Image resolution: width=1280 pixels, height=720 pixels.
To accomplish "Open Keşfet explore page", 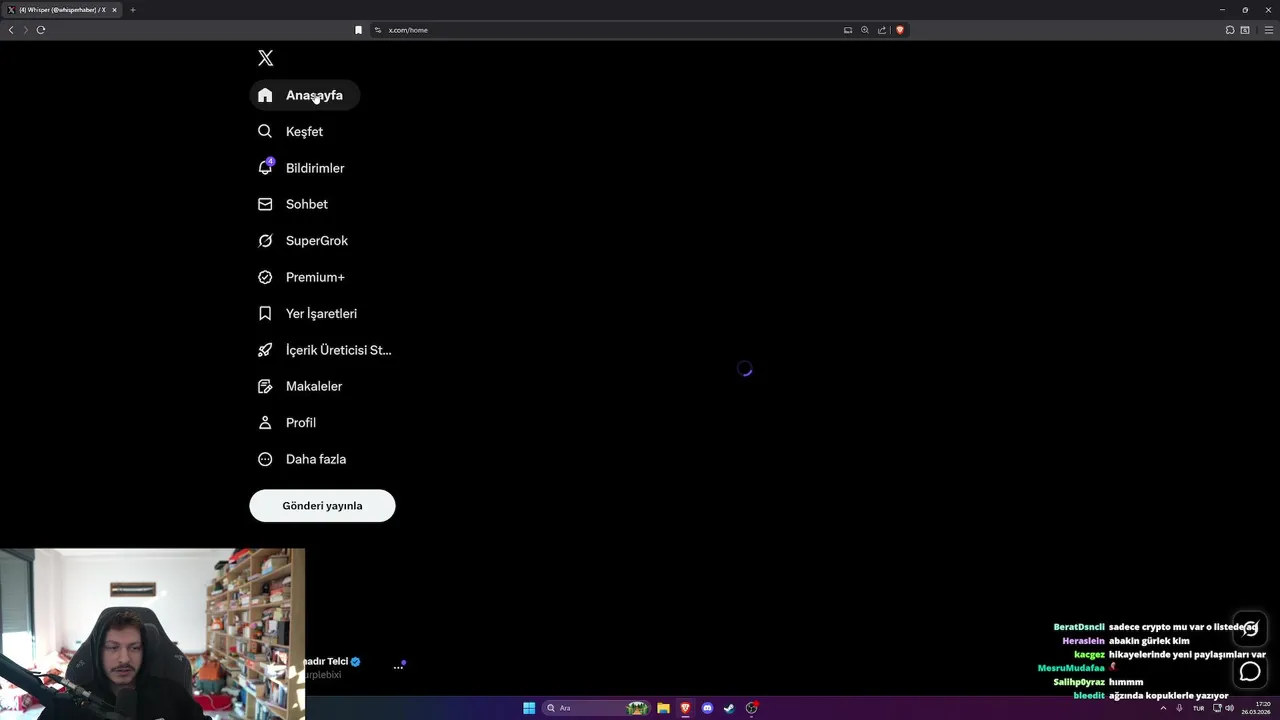I will 290,131.
